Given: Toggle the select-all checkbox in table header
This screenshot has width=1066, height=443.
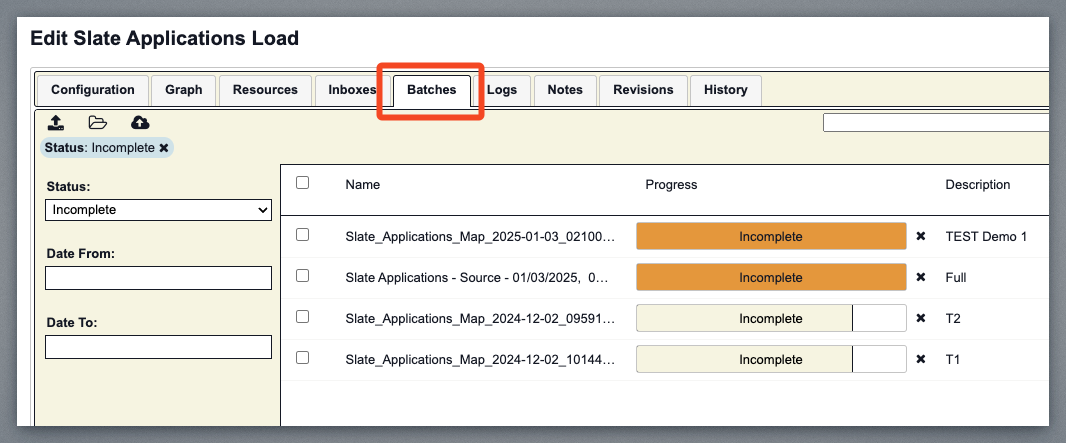Looking at the screenshot, I should (303, 183).
